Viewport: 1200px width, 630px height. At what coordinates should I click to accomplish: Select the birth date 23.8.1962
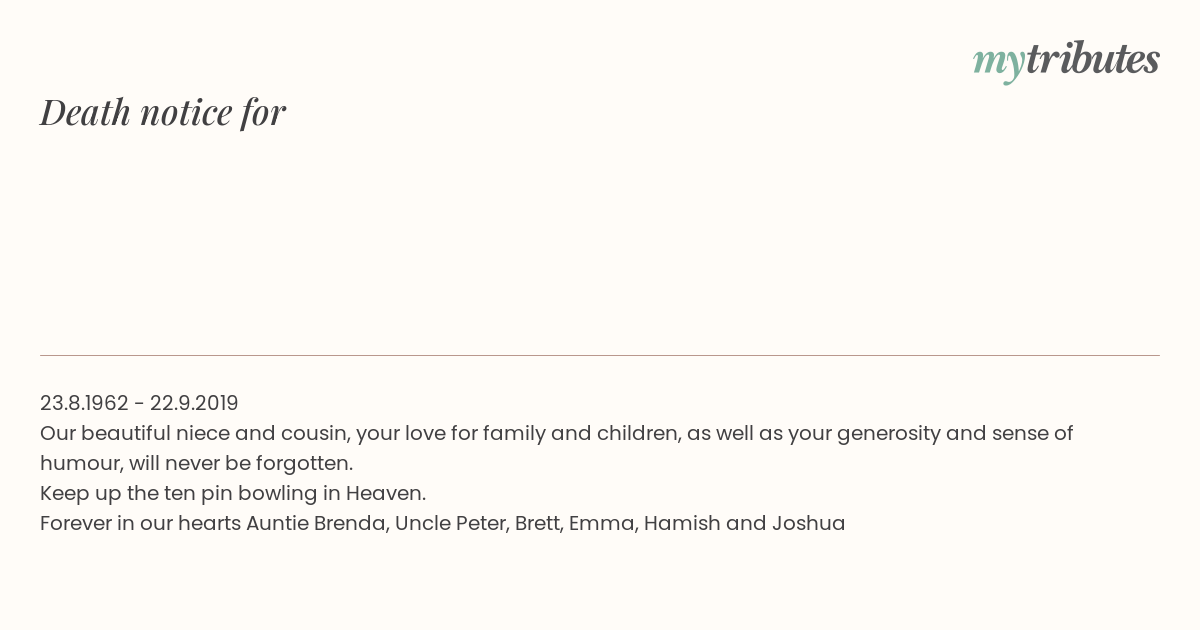pos(84,403)
